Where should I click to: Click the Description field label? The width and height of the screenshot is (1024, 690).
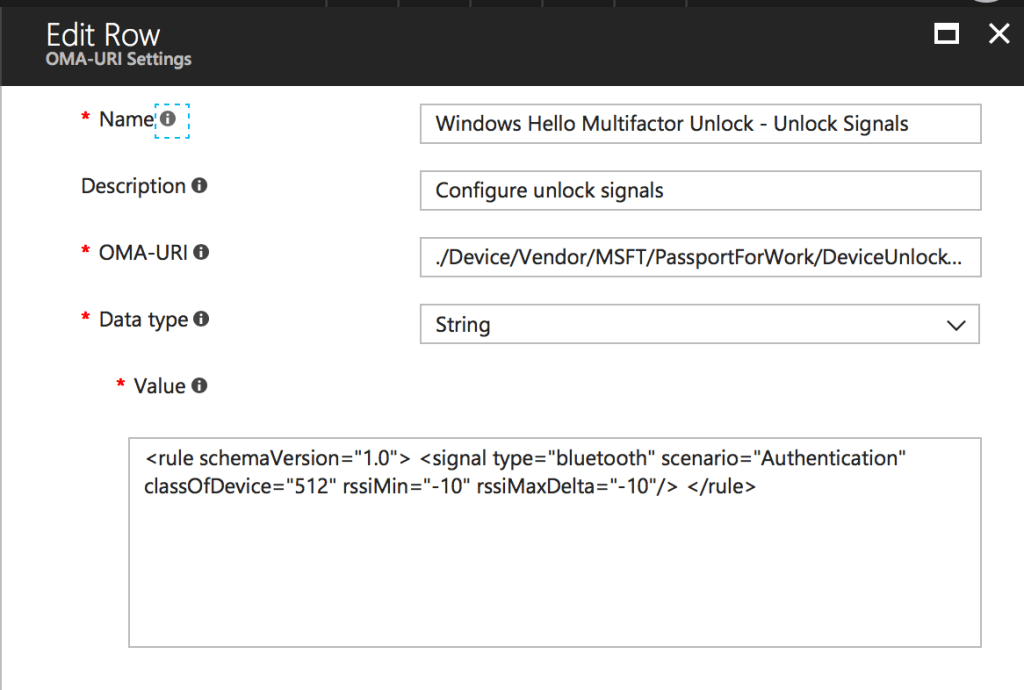[133, 186]
